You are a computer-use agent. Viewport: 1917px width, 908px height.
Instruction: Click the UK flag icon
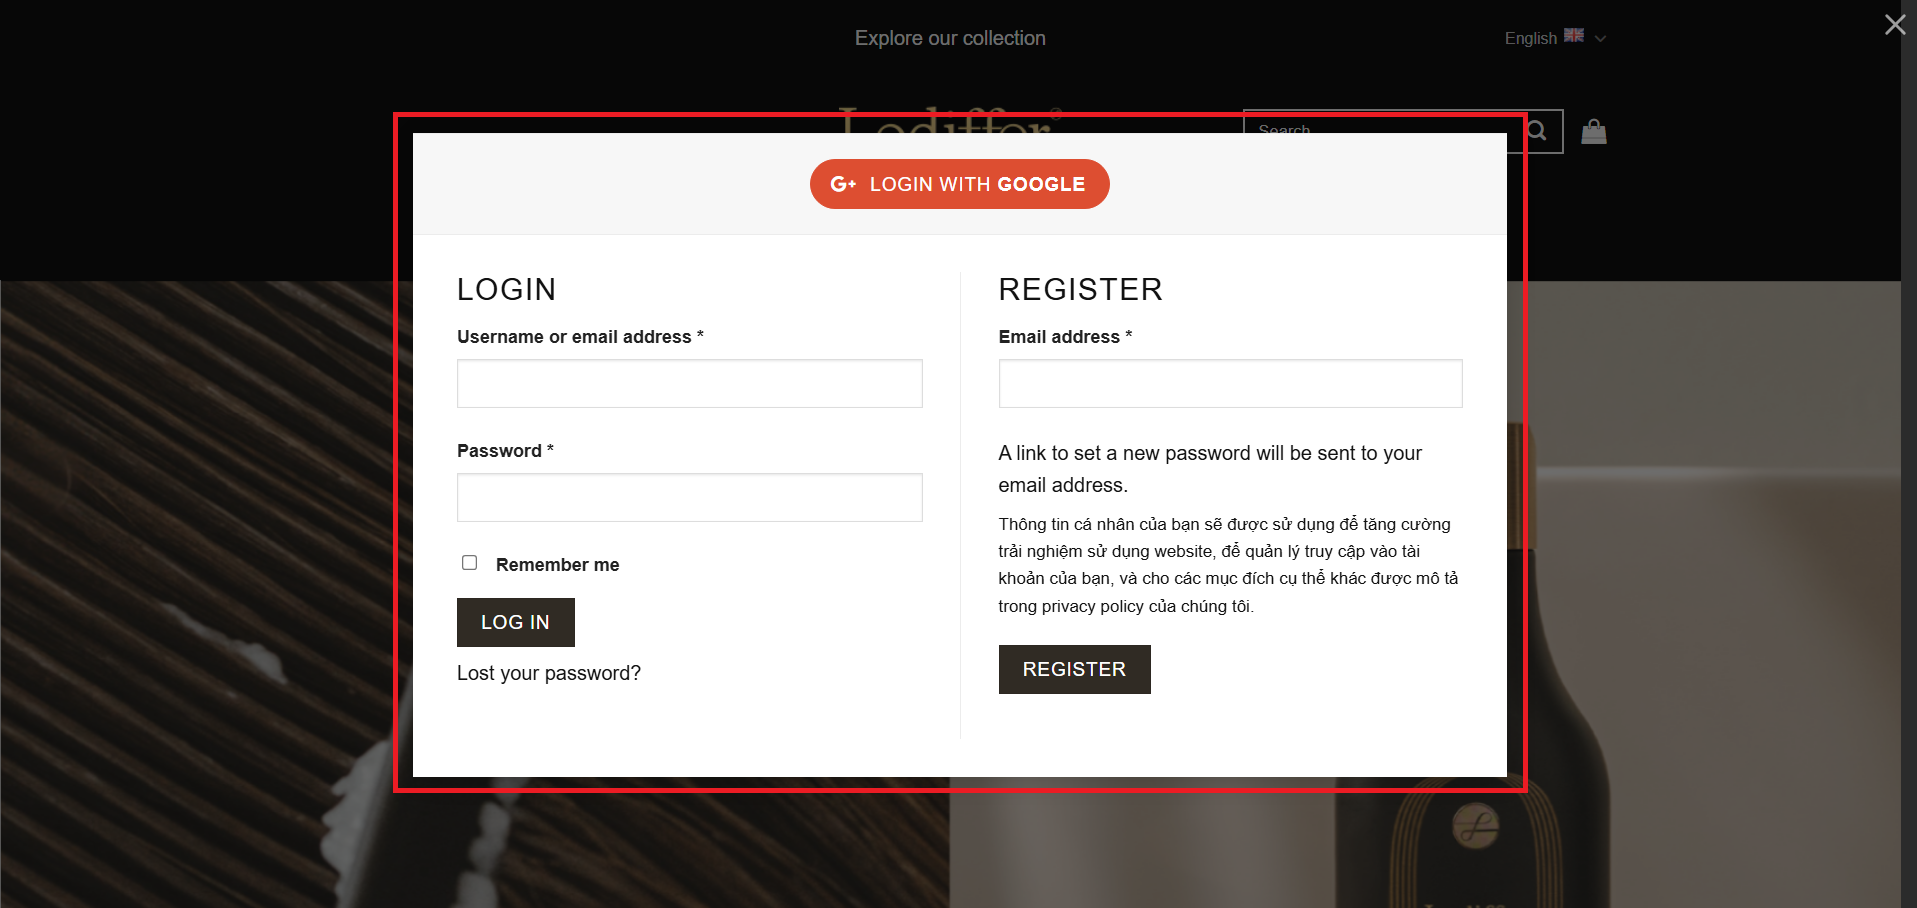(1574, 36)
